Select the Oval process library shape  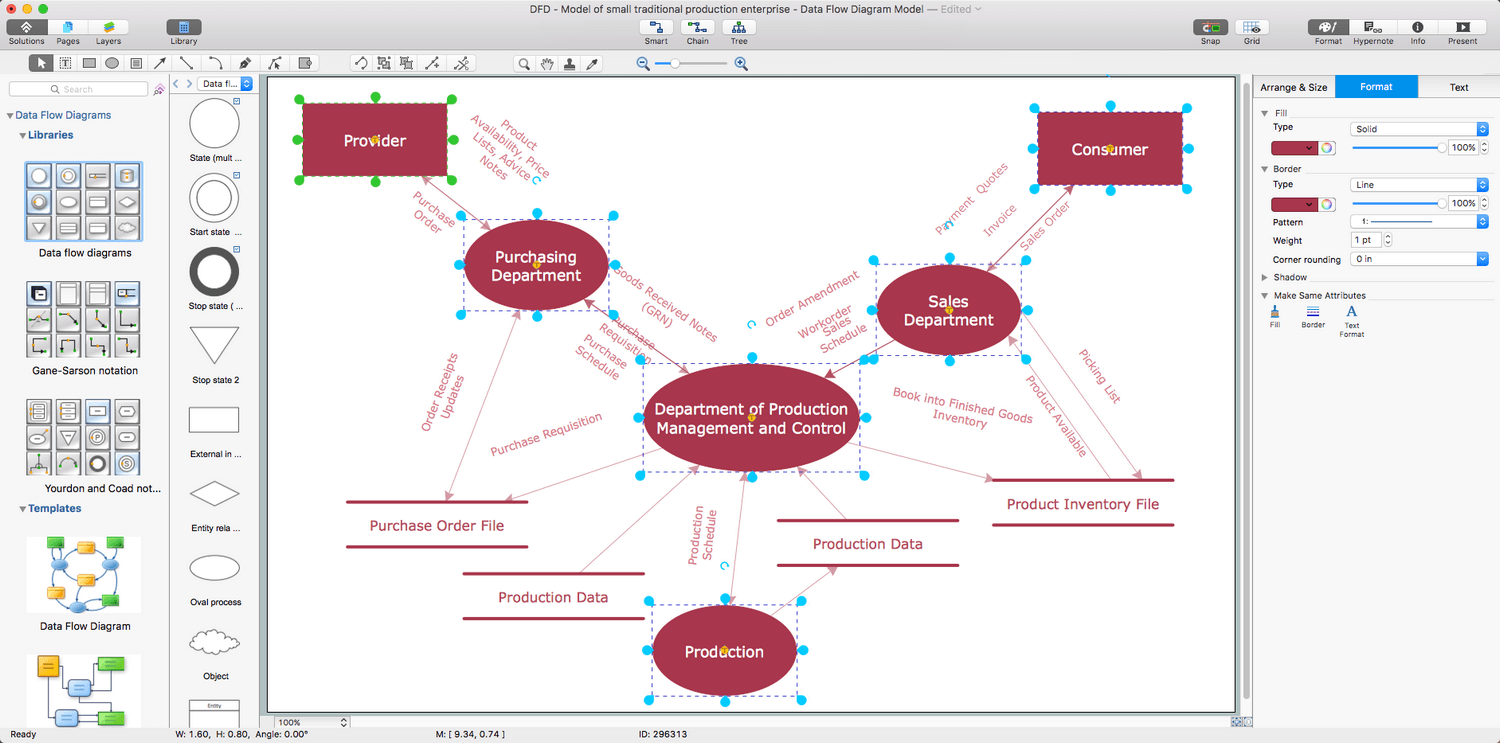point(214,568)
